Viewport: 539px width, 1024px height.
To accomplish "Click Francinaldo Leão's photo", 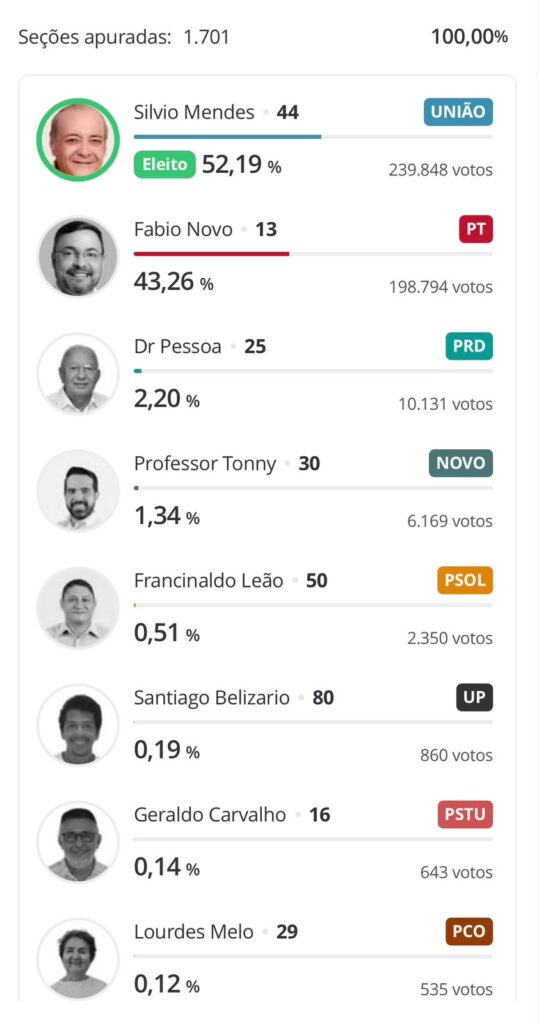I will pyautogui.click(x=78, y=607).
